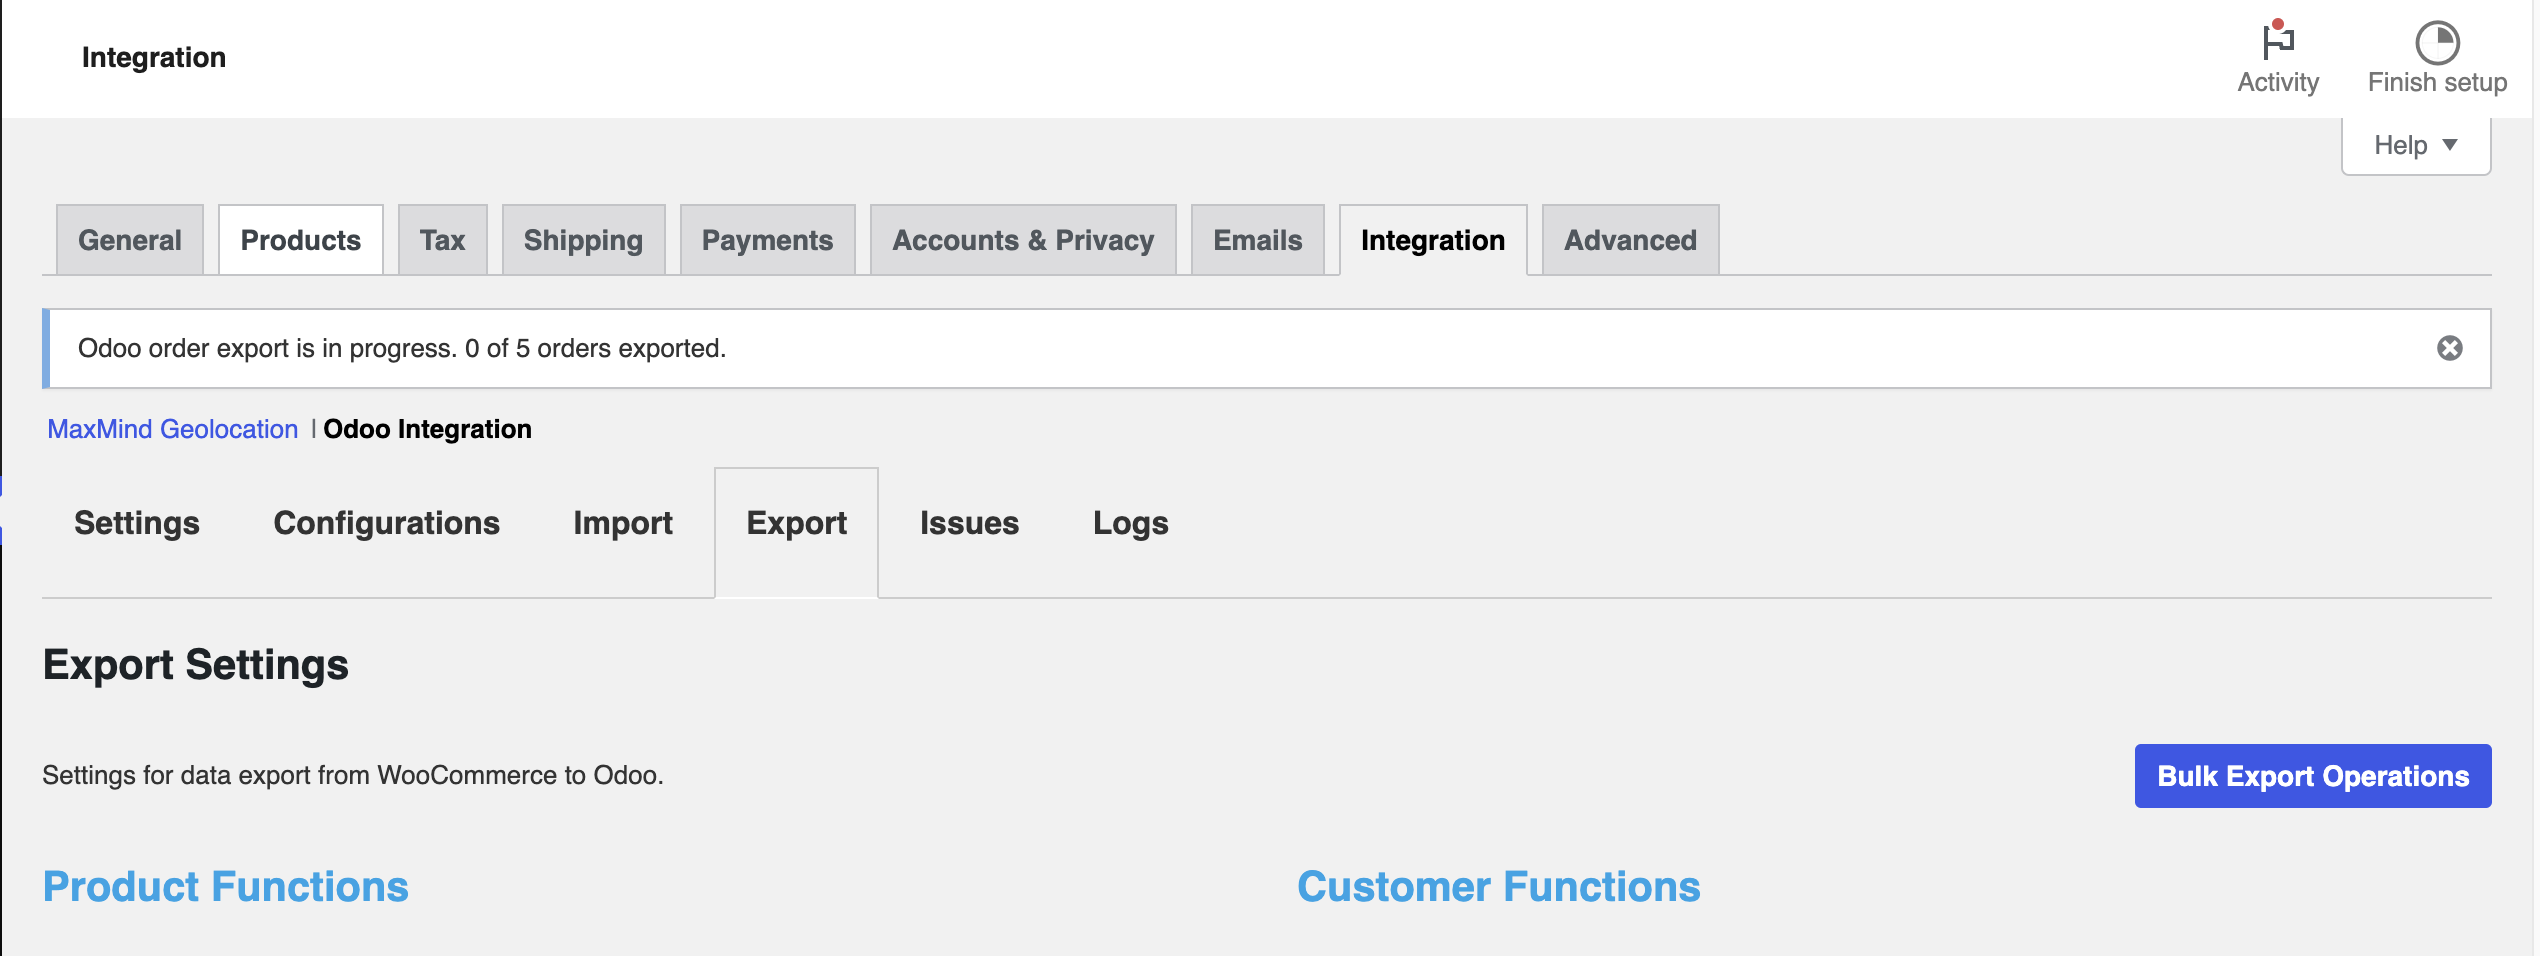View the Issues section

click(x=969, y=522)
